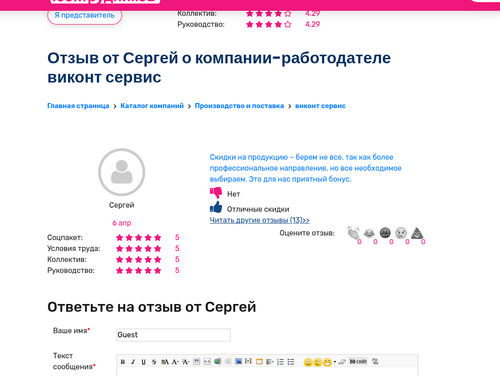Insert the grinning face emoticon
This screenshot has height=376, width=500.
click(x=327, y=362)
